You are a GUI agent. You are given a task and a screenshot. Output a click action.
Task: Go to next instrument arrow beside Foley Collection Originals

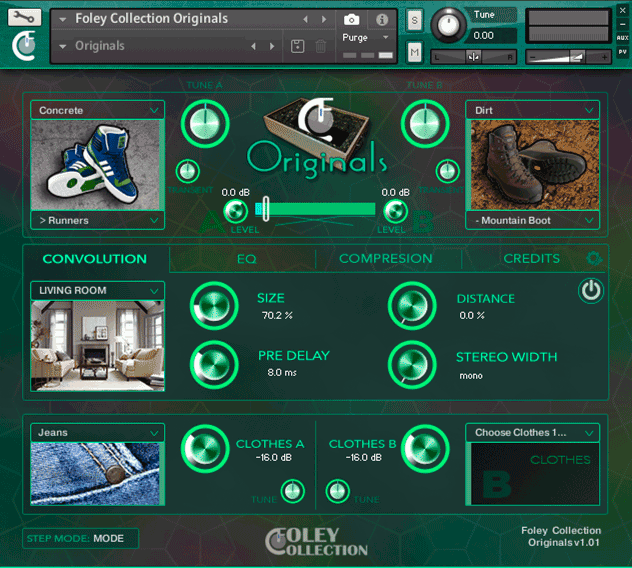coord(324,19)
